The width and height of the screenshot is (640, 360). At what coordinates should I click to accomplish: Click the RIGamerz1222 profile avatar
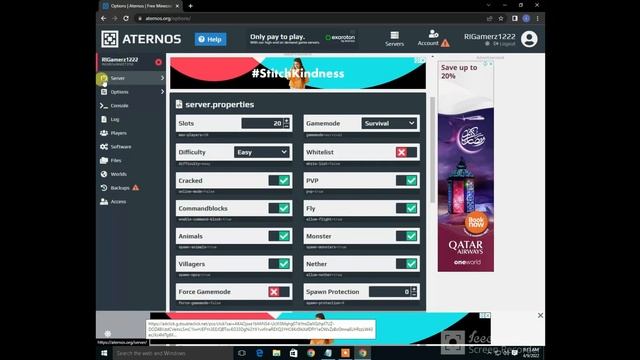[529, 39]
